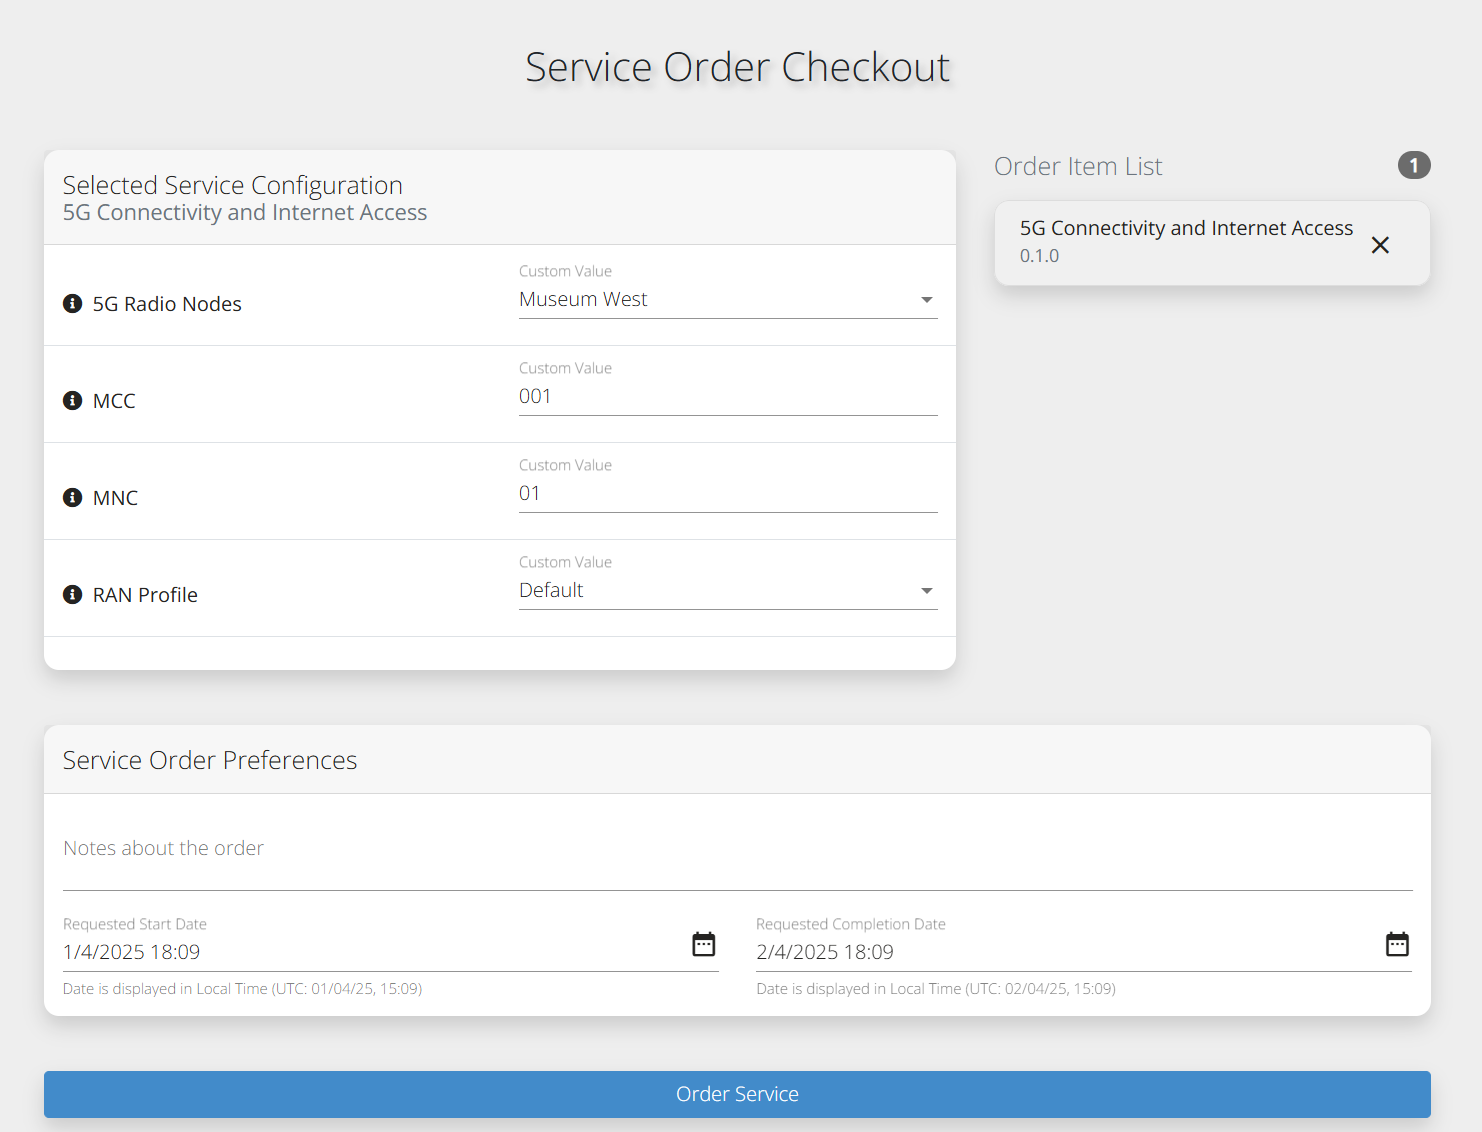
Task: Click the info icon beside RAN Profile
Action: tap(72, 594)
